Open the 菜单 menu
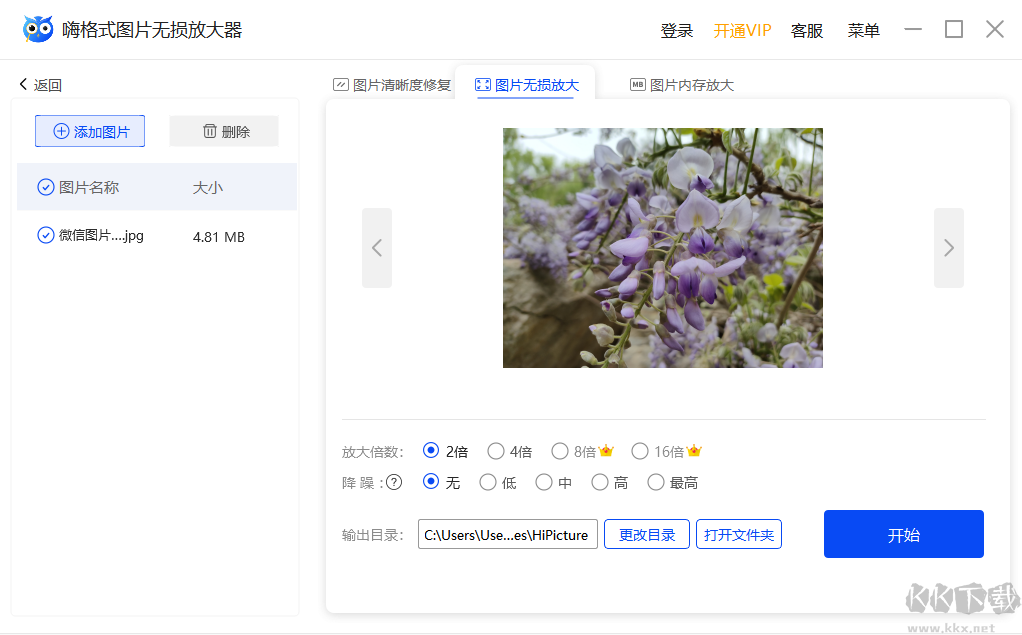This screenshot has height=635, width=1022. (862, 31)
